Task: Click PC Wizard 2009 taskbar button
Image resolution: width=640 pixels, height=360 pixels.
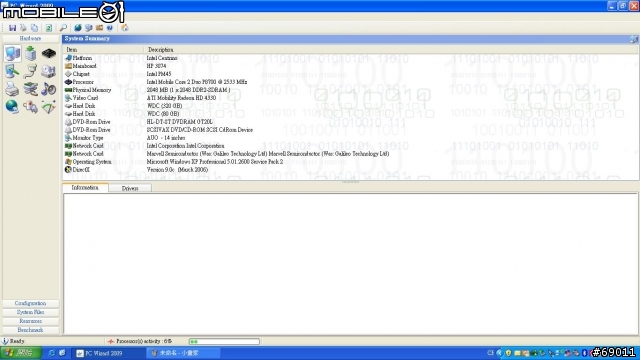Action: point(108,353)
